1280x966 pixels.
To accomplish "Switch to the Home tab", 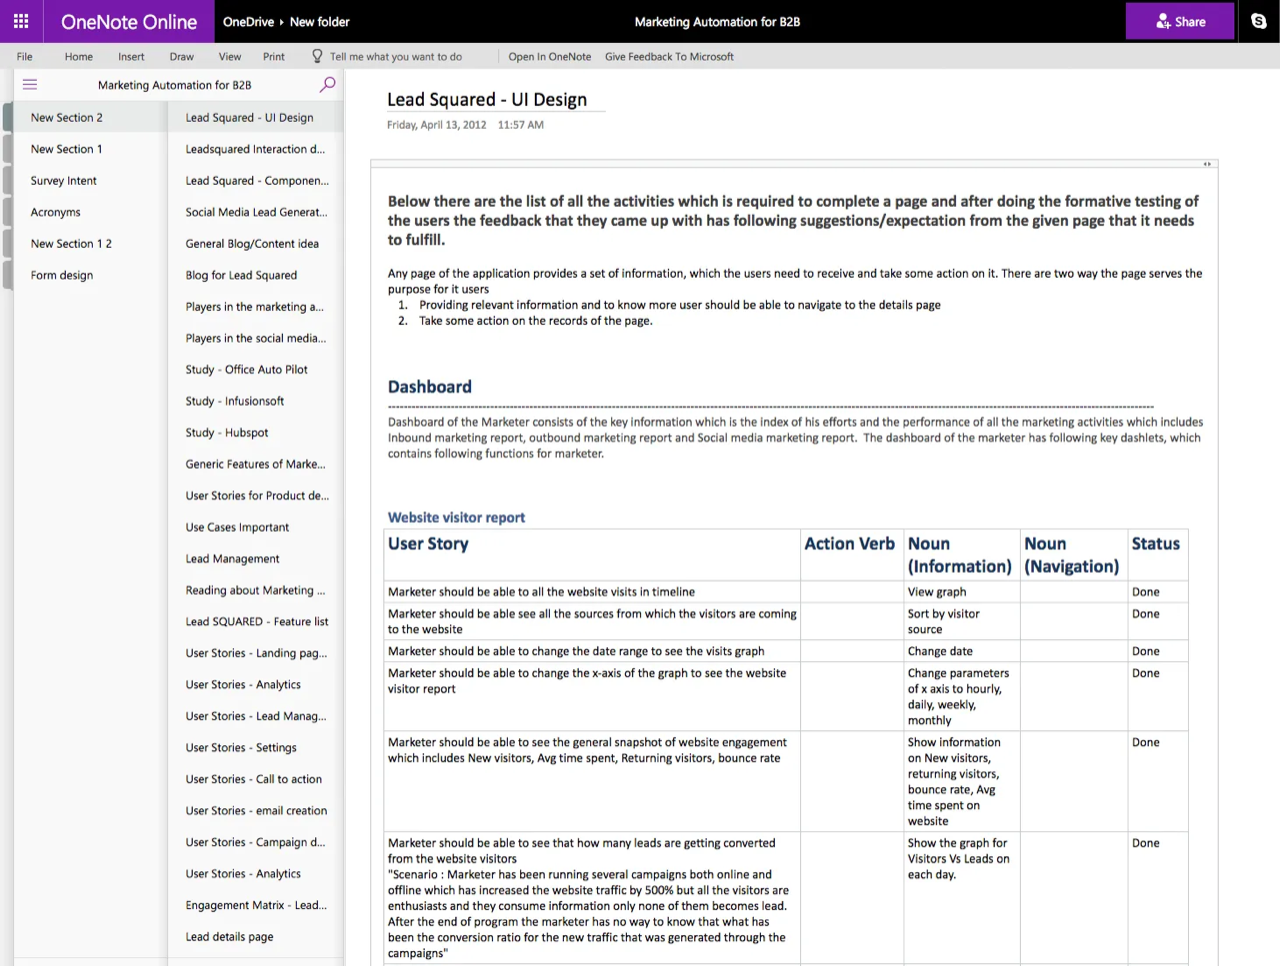I will click(x=79, y=57).
